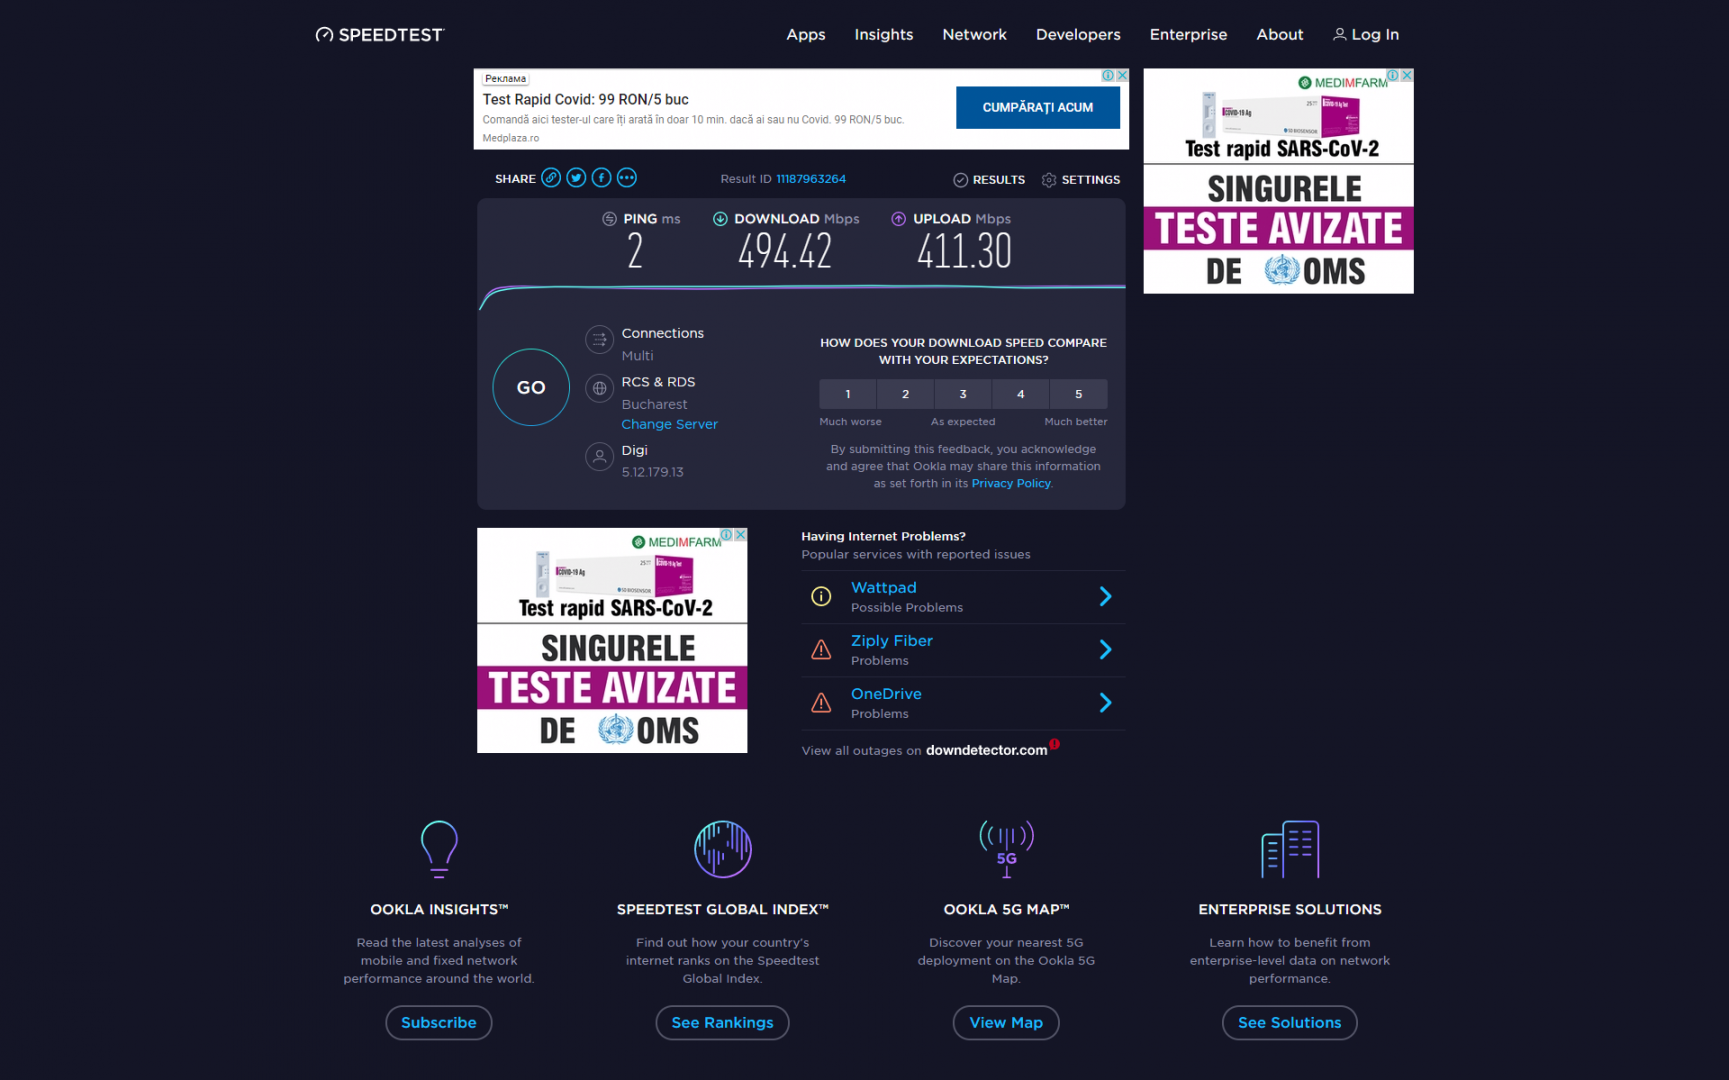This screenshot has width=1729, height=1080.
Task: Click the SETTINGS label
Action: [x=1091, y=180]
